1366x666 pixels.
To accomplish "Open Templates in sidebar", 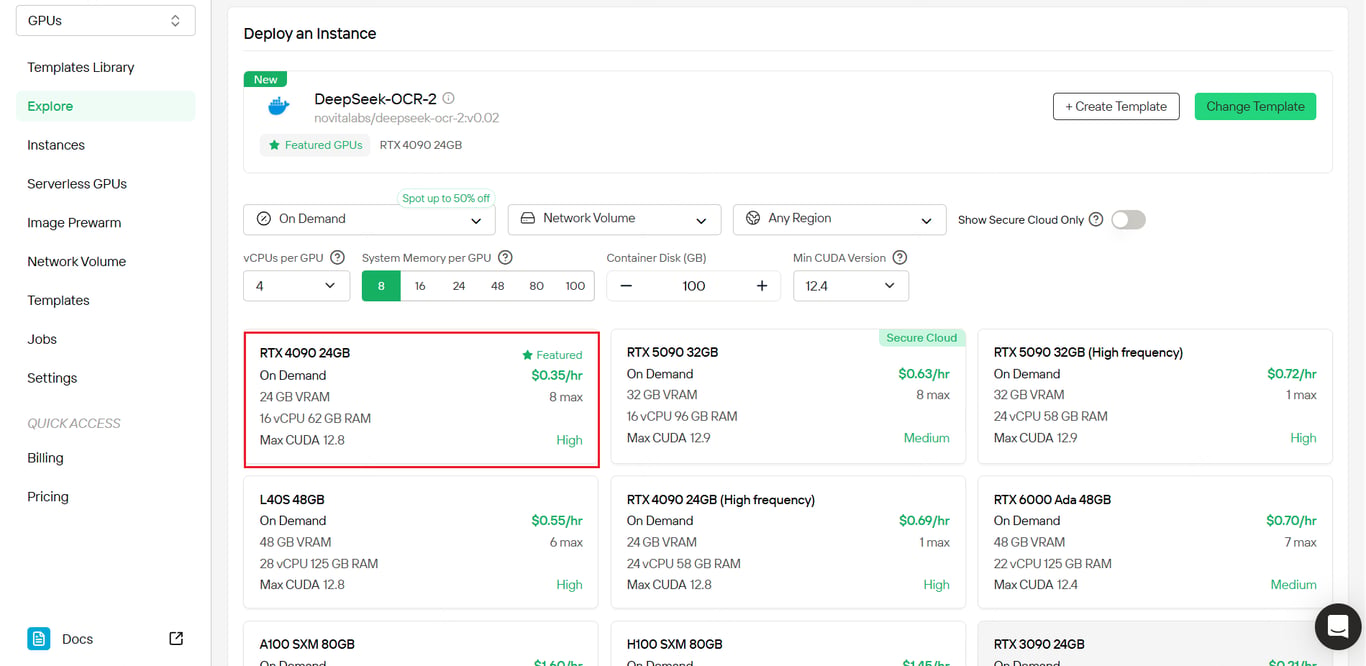I will click(x=58, y=300).
